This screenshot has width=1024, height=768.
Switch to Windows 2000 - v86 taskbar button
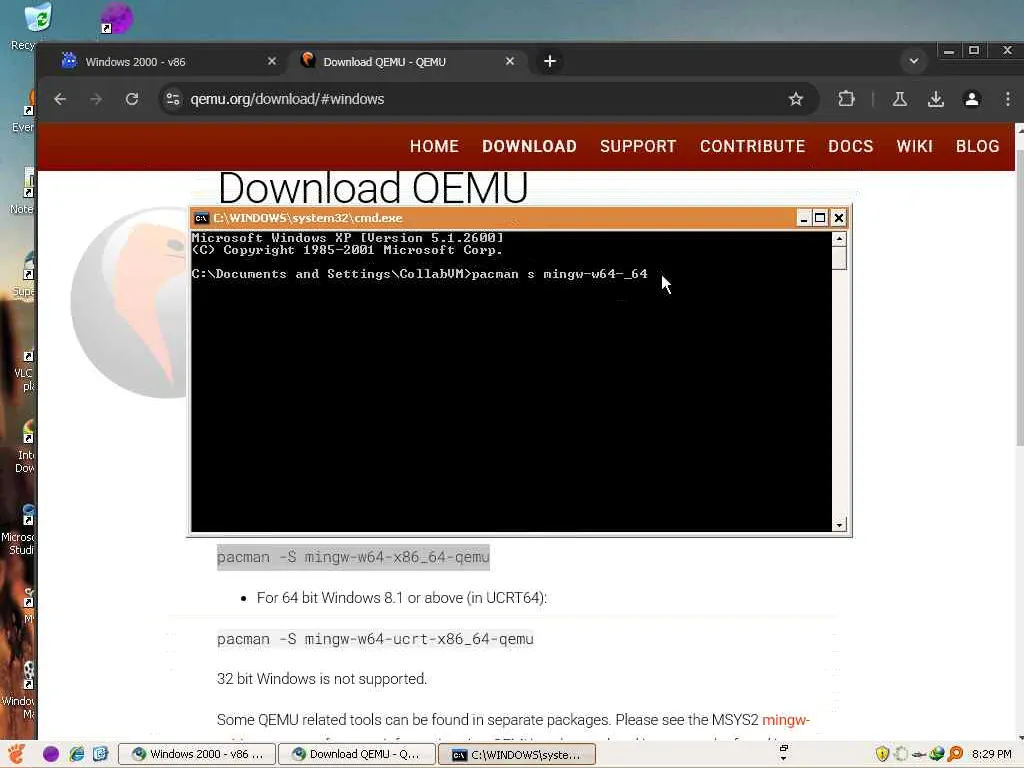pyautogui.click(x=197, y=754)
